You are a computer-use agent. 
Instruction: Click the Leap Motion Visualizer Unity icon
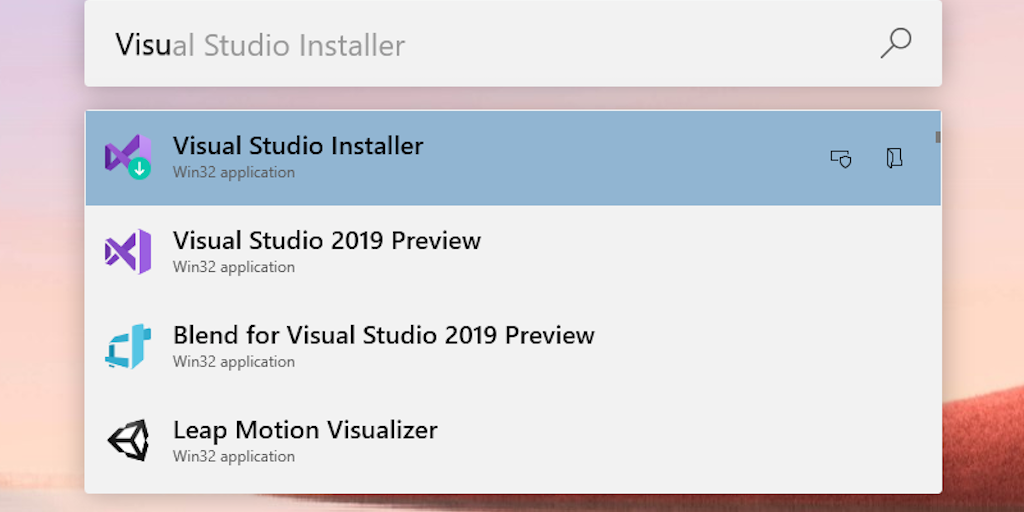[x=128, y=440]
